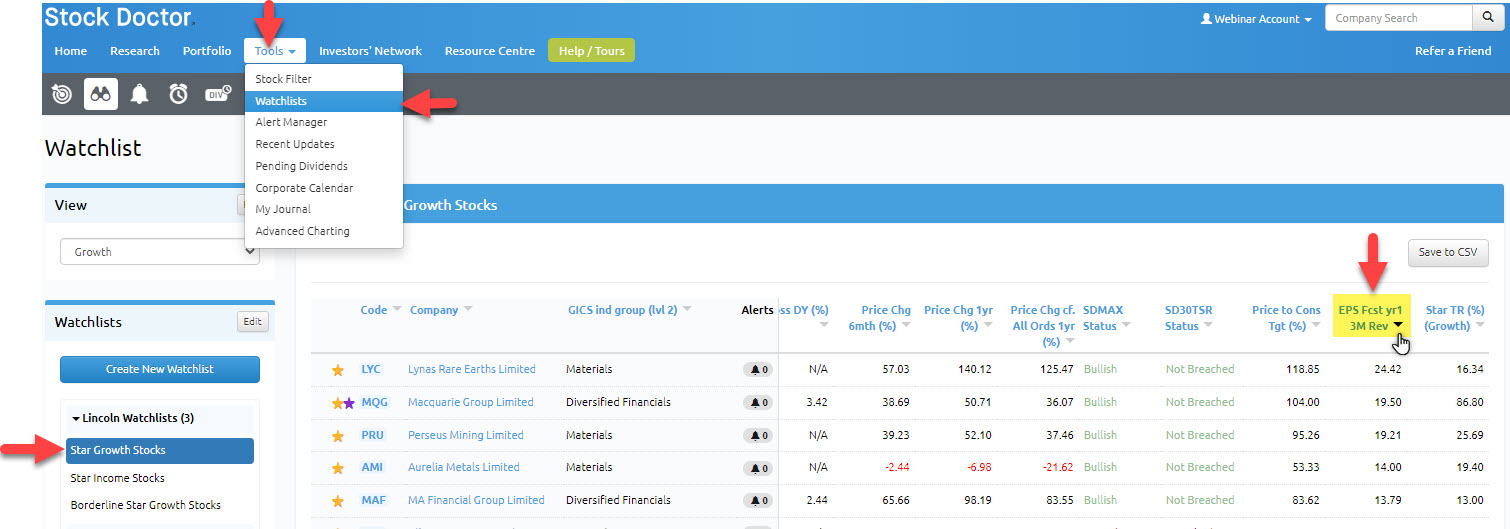Sort by SDMAX Status column
The width and height of the screenshot is (1510, 529).
click(x=1106, y=318)
